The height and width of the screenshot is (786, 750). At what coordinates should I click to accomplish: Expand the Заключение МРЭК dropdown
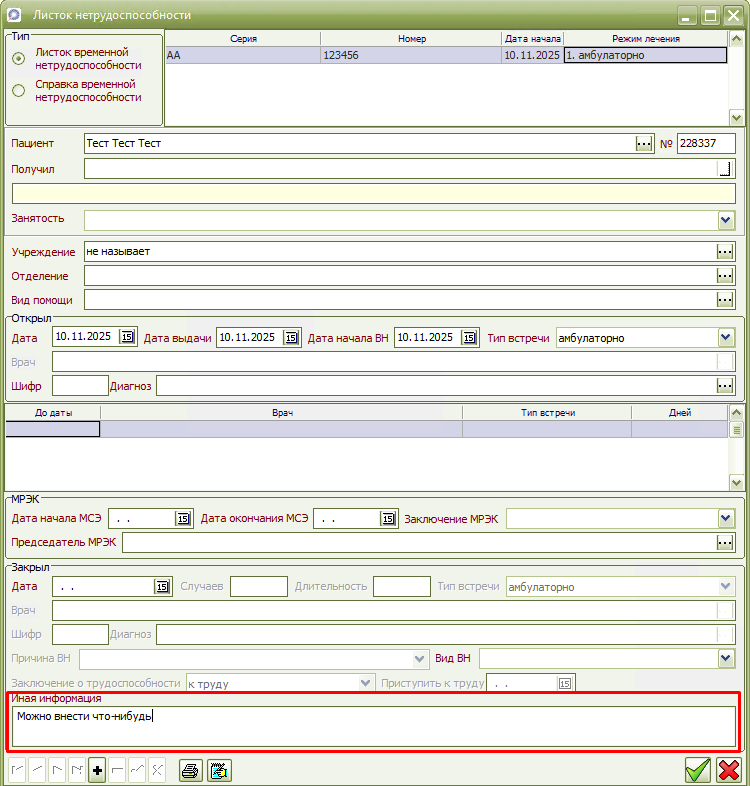click(726, 518)
